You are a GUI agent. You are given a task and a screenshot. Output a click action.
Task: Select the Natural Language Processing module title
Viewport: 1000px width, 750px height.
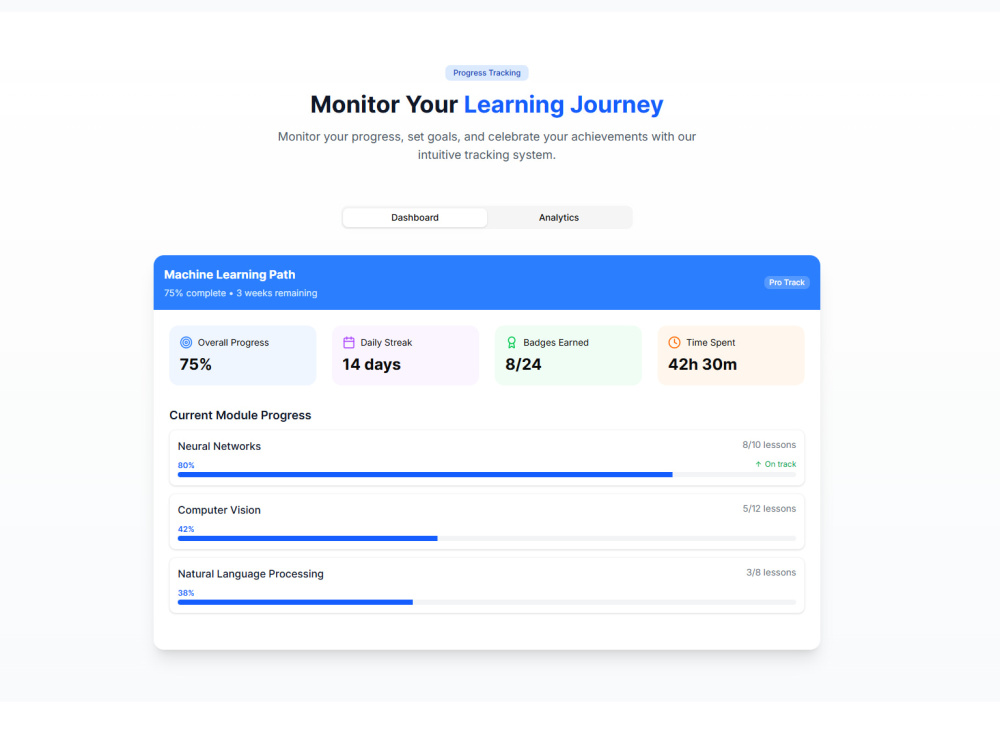tap(251, 574)
